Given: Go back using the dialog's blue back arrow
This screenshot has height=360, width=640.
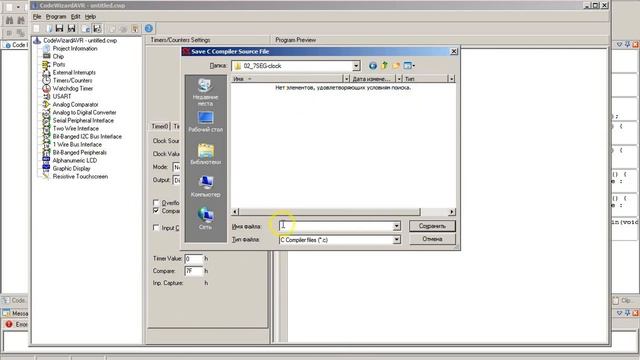Looking at the screenshot, I should click(372, 66).
